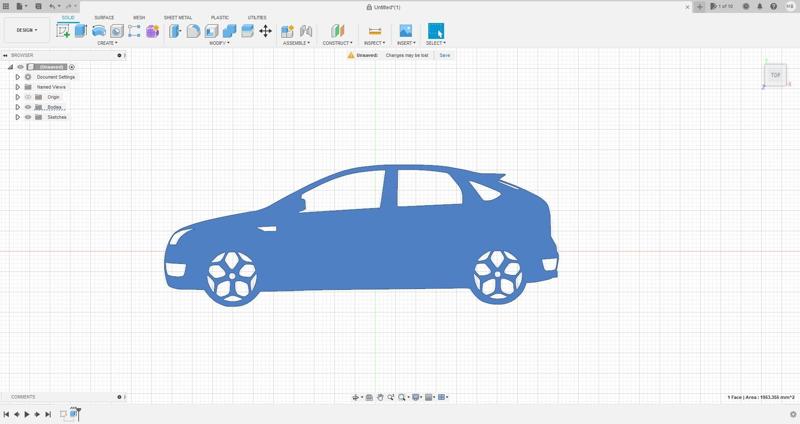
Task: Open the SELECT dropdown menu
Action: pyautogui.click(x=436, y=43)
